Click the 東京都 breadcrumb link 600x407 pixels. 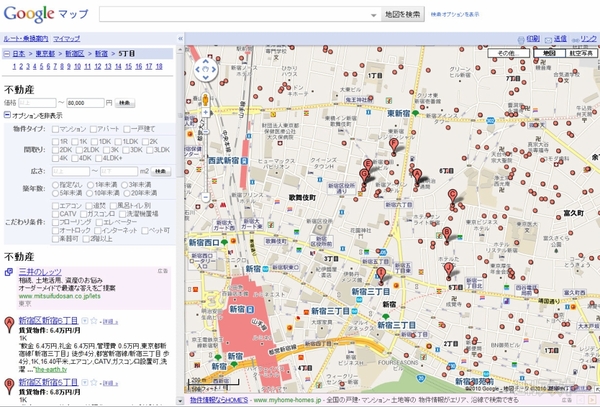[45, 54]
